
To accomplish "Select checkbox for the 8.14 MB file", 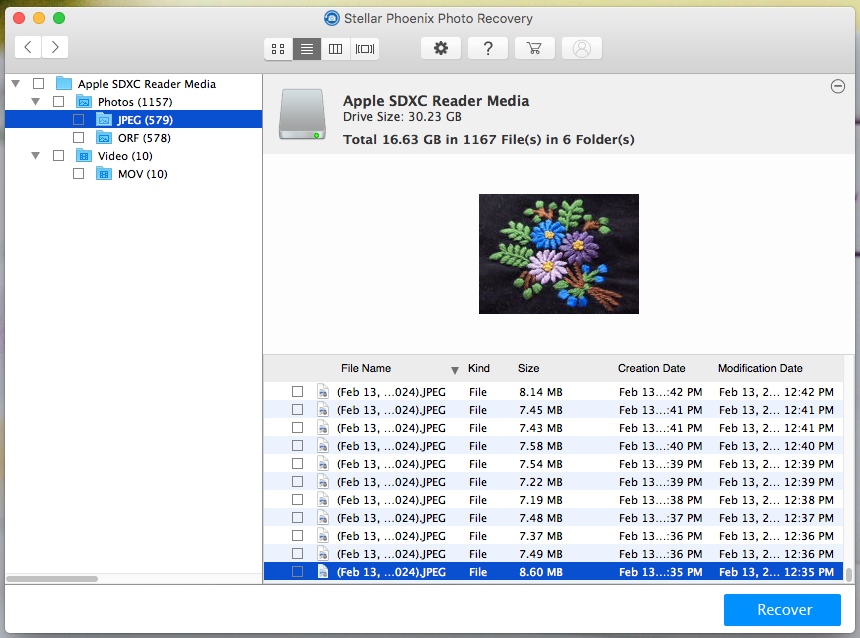I will pos(297,392).
